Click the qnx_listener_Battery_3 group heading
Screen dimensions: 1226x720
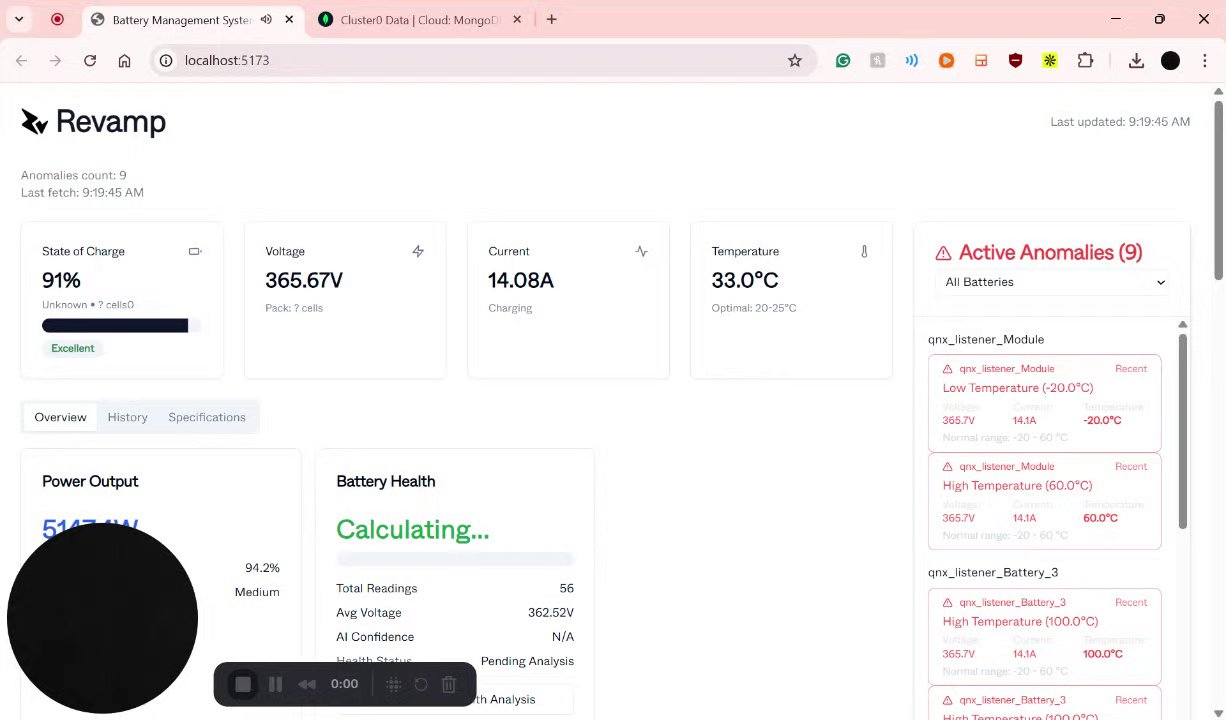[993, 573]
